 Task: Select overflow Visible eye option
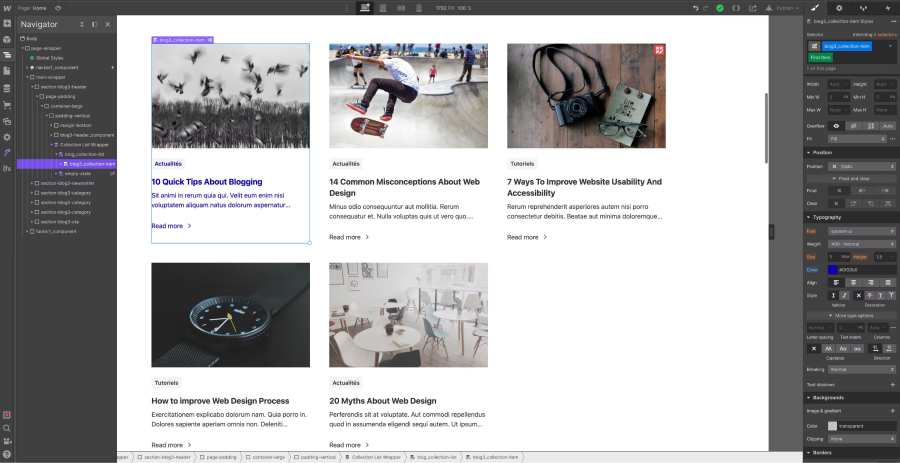(836, 126)
